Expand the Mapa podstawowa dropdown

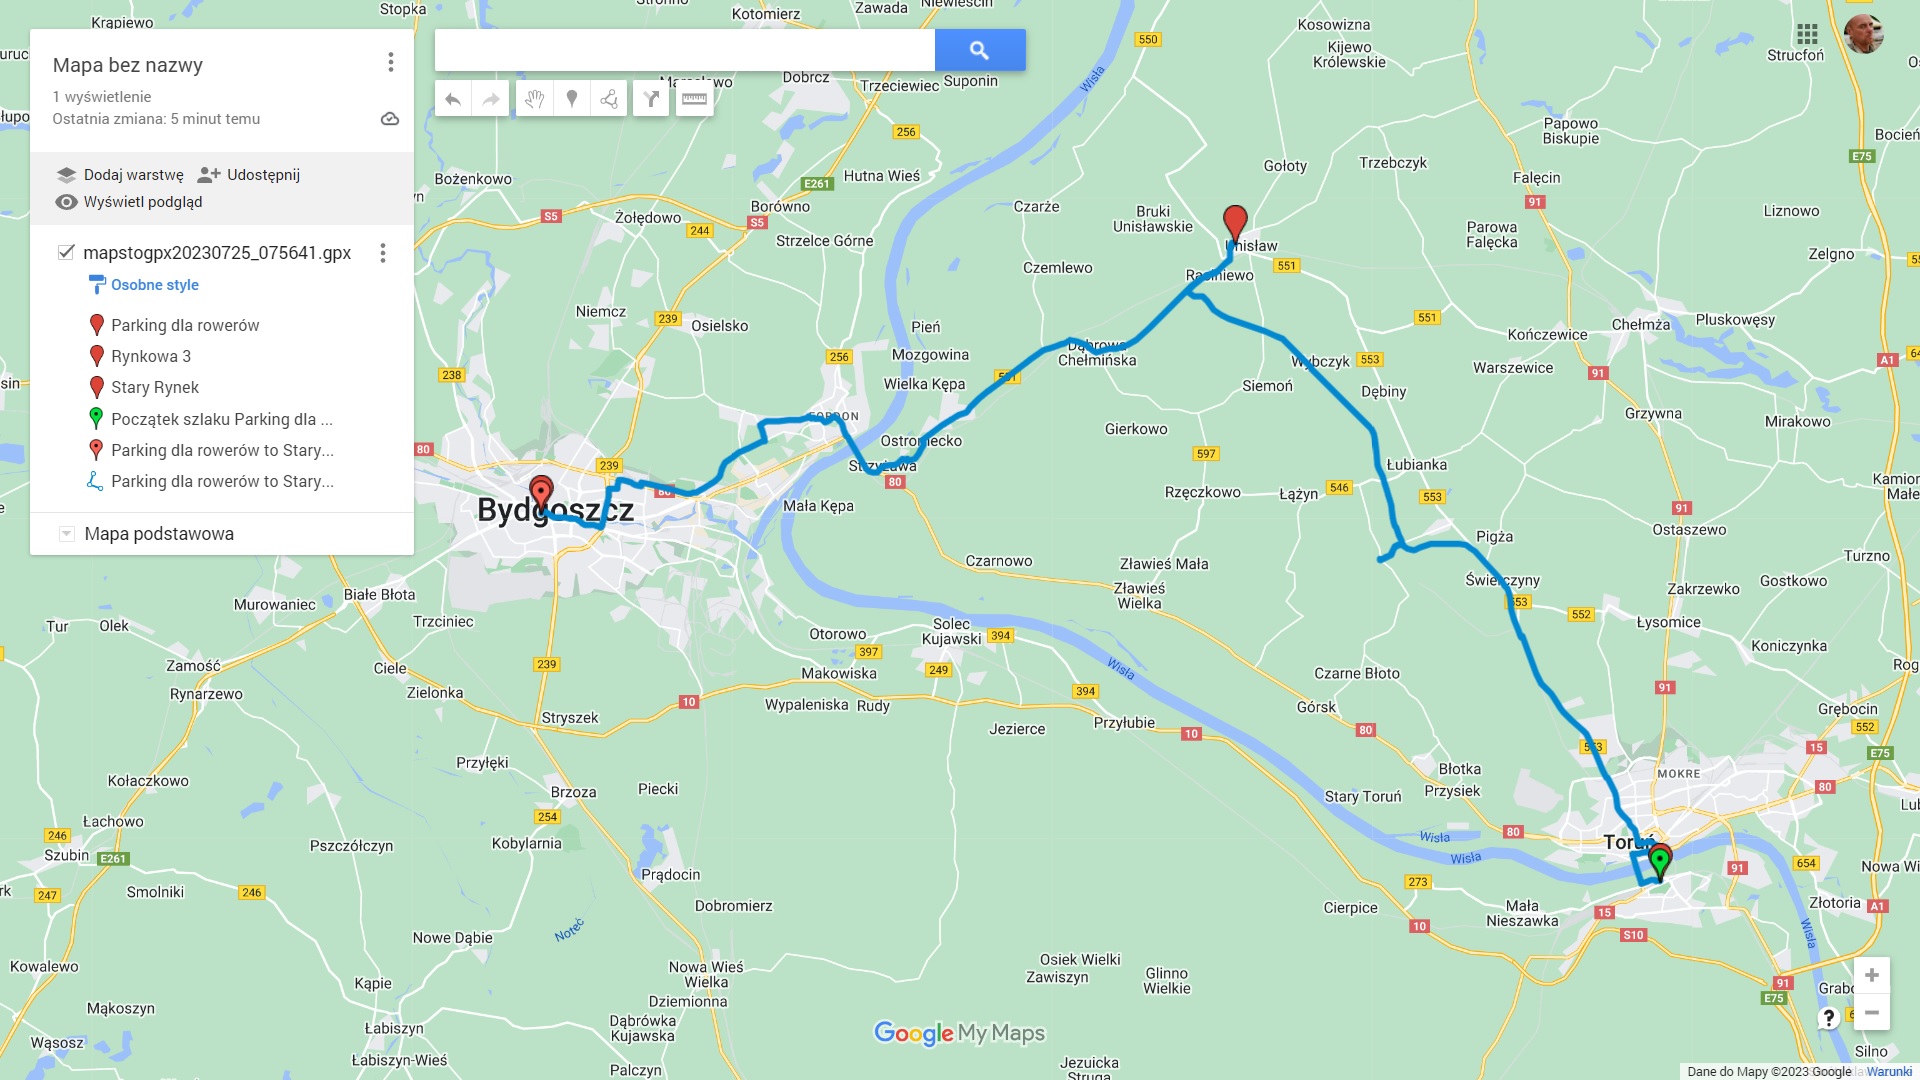pos(66,534)
